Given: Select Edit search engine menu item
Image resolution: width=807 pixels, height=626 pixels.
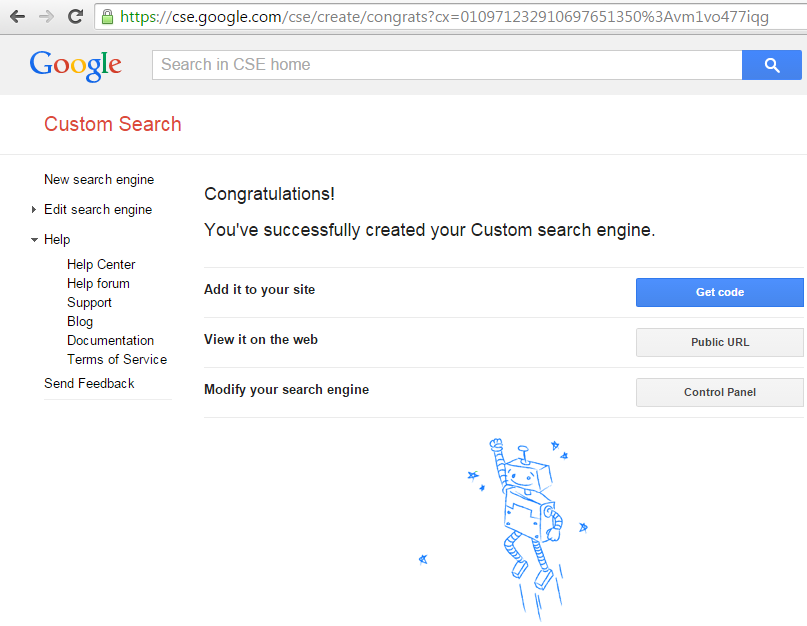Looking at the screenshot, I should click(98, 210).
